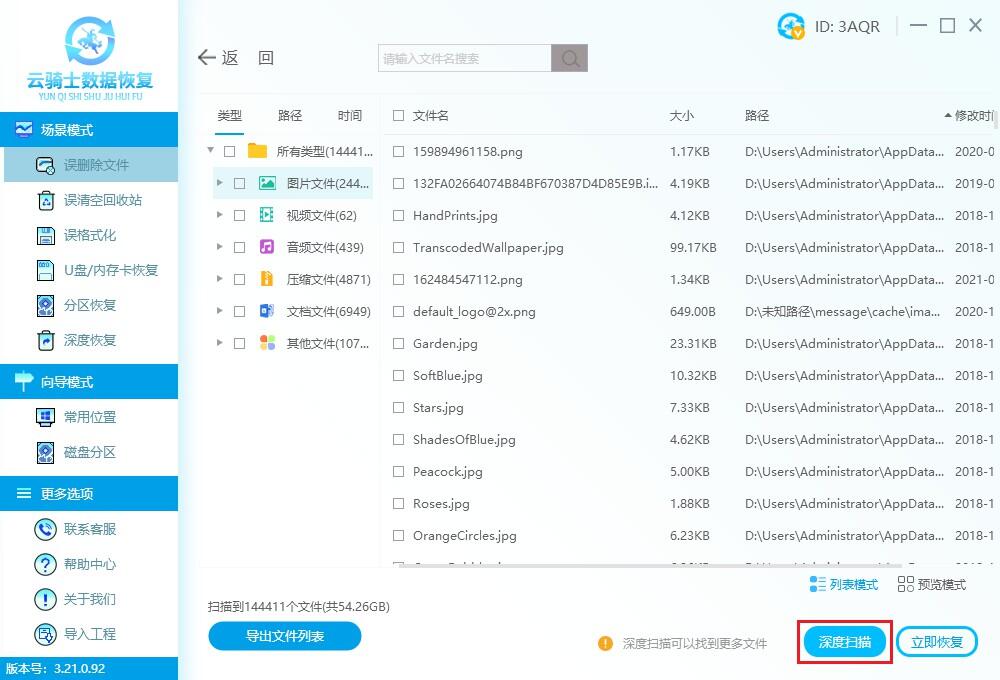Tick the Garden.jpg checkbox
The height and width of the screenshot is (680, 1000).
pos(399,343)
